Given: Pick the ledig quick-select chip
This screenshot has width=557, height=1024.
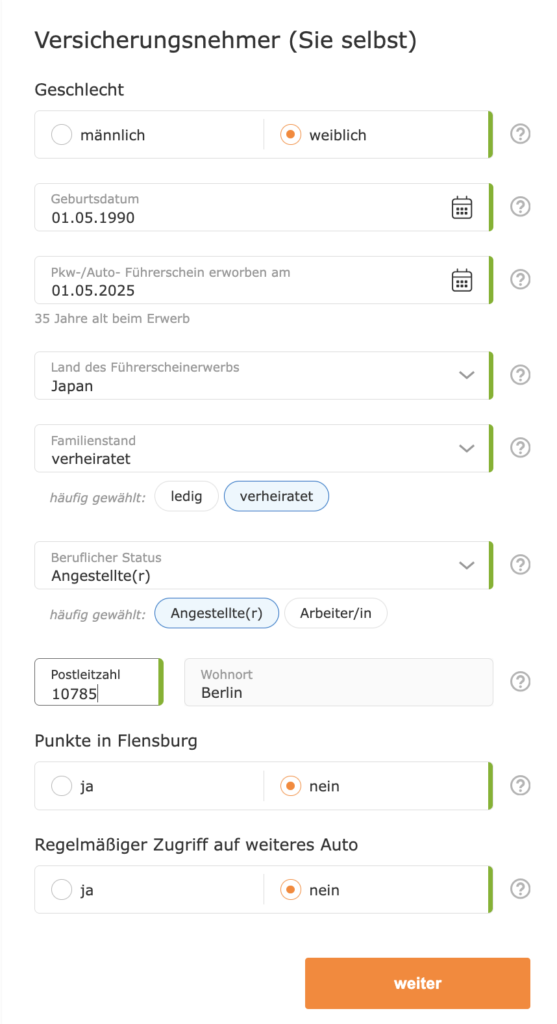Looking at the screenshot, I should (x=186, y=496).
